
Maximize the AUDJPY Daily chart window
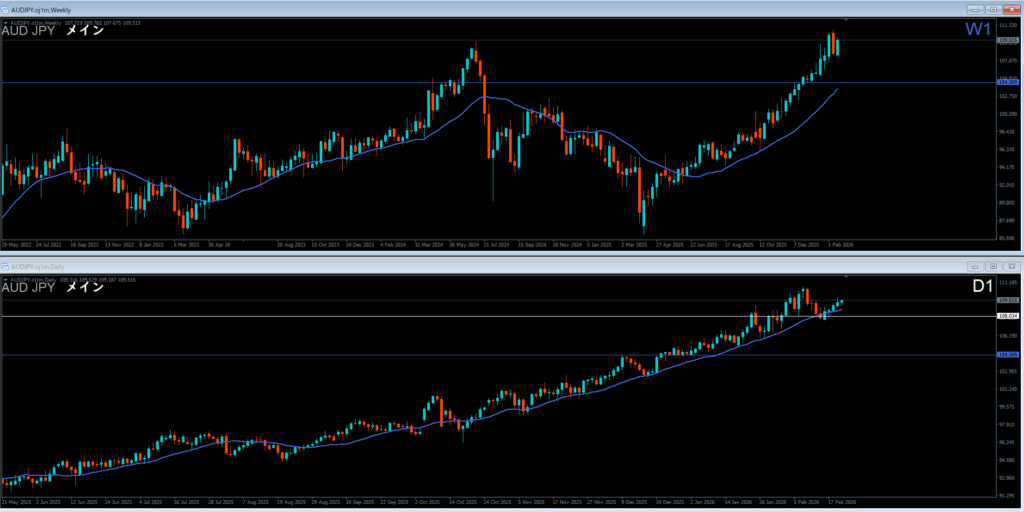click(993, 267)
